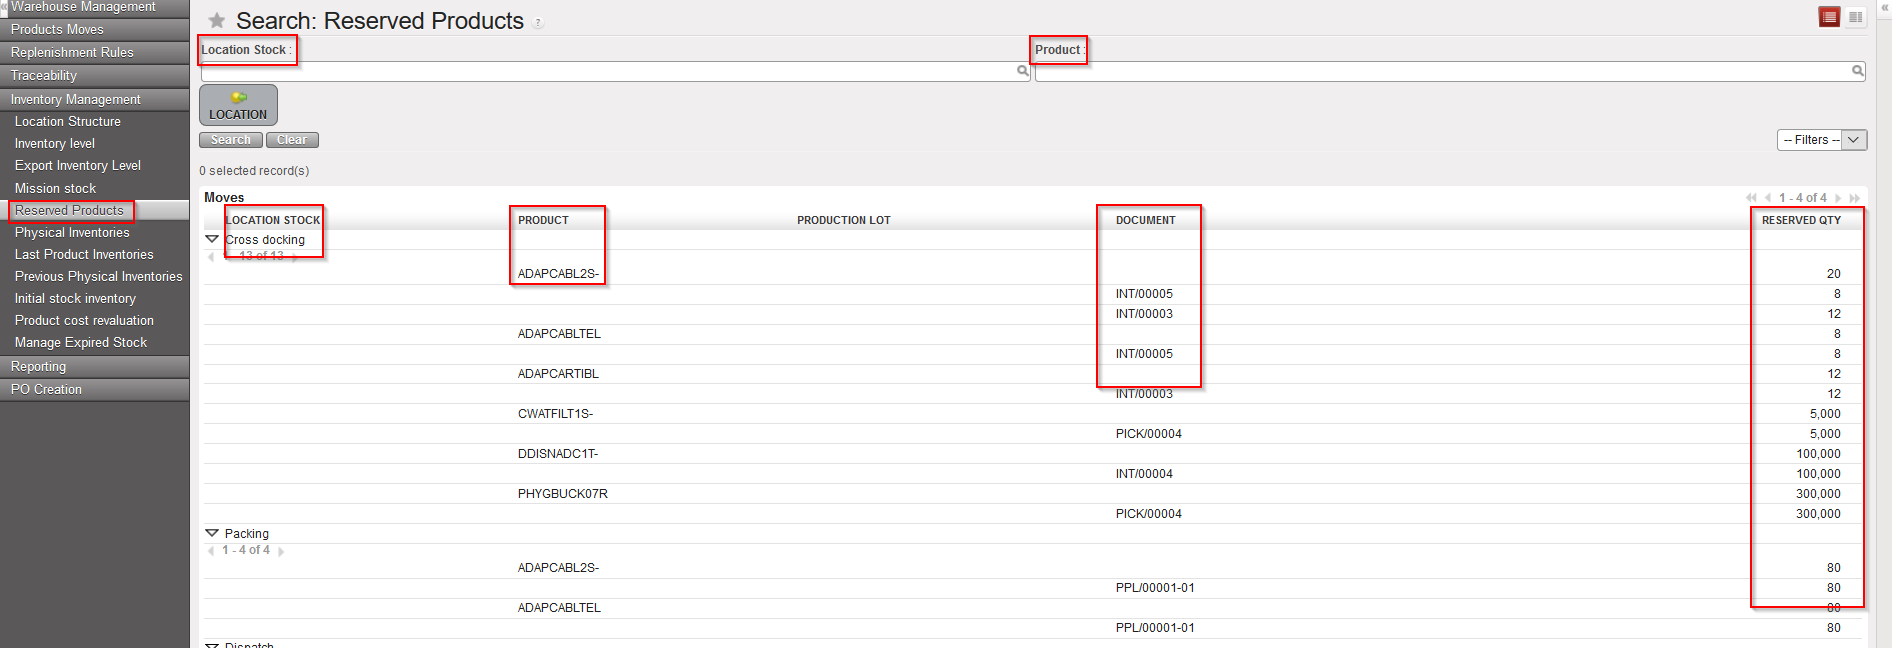Collapse the Packing group

[x=212, y=533]
